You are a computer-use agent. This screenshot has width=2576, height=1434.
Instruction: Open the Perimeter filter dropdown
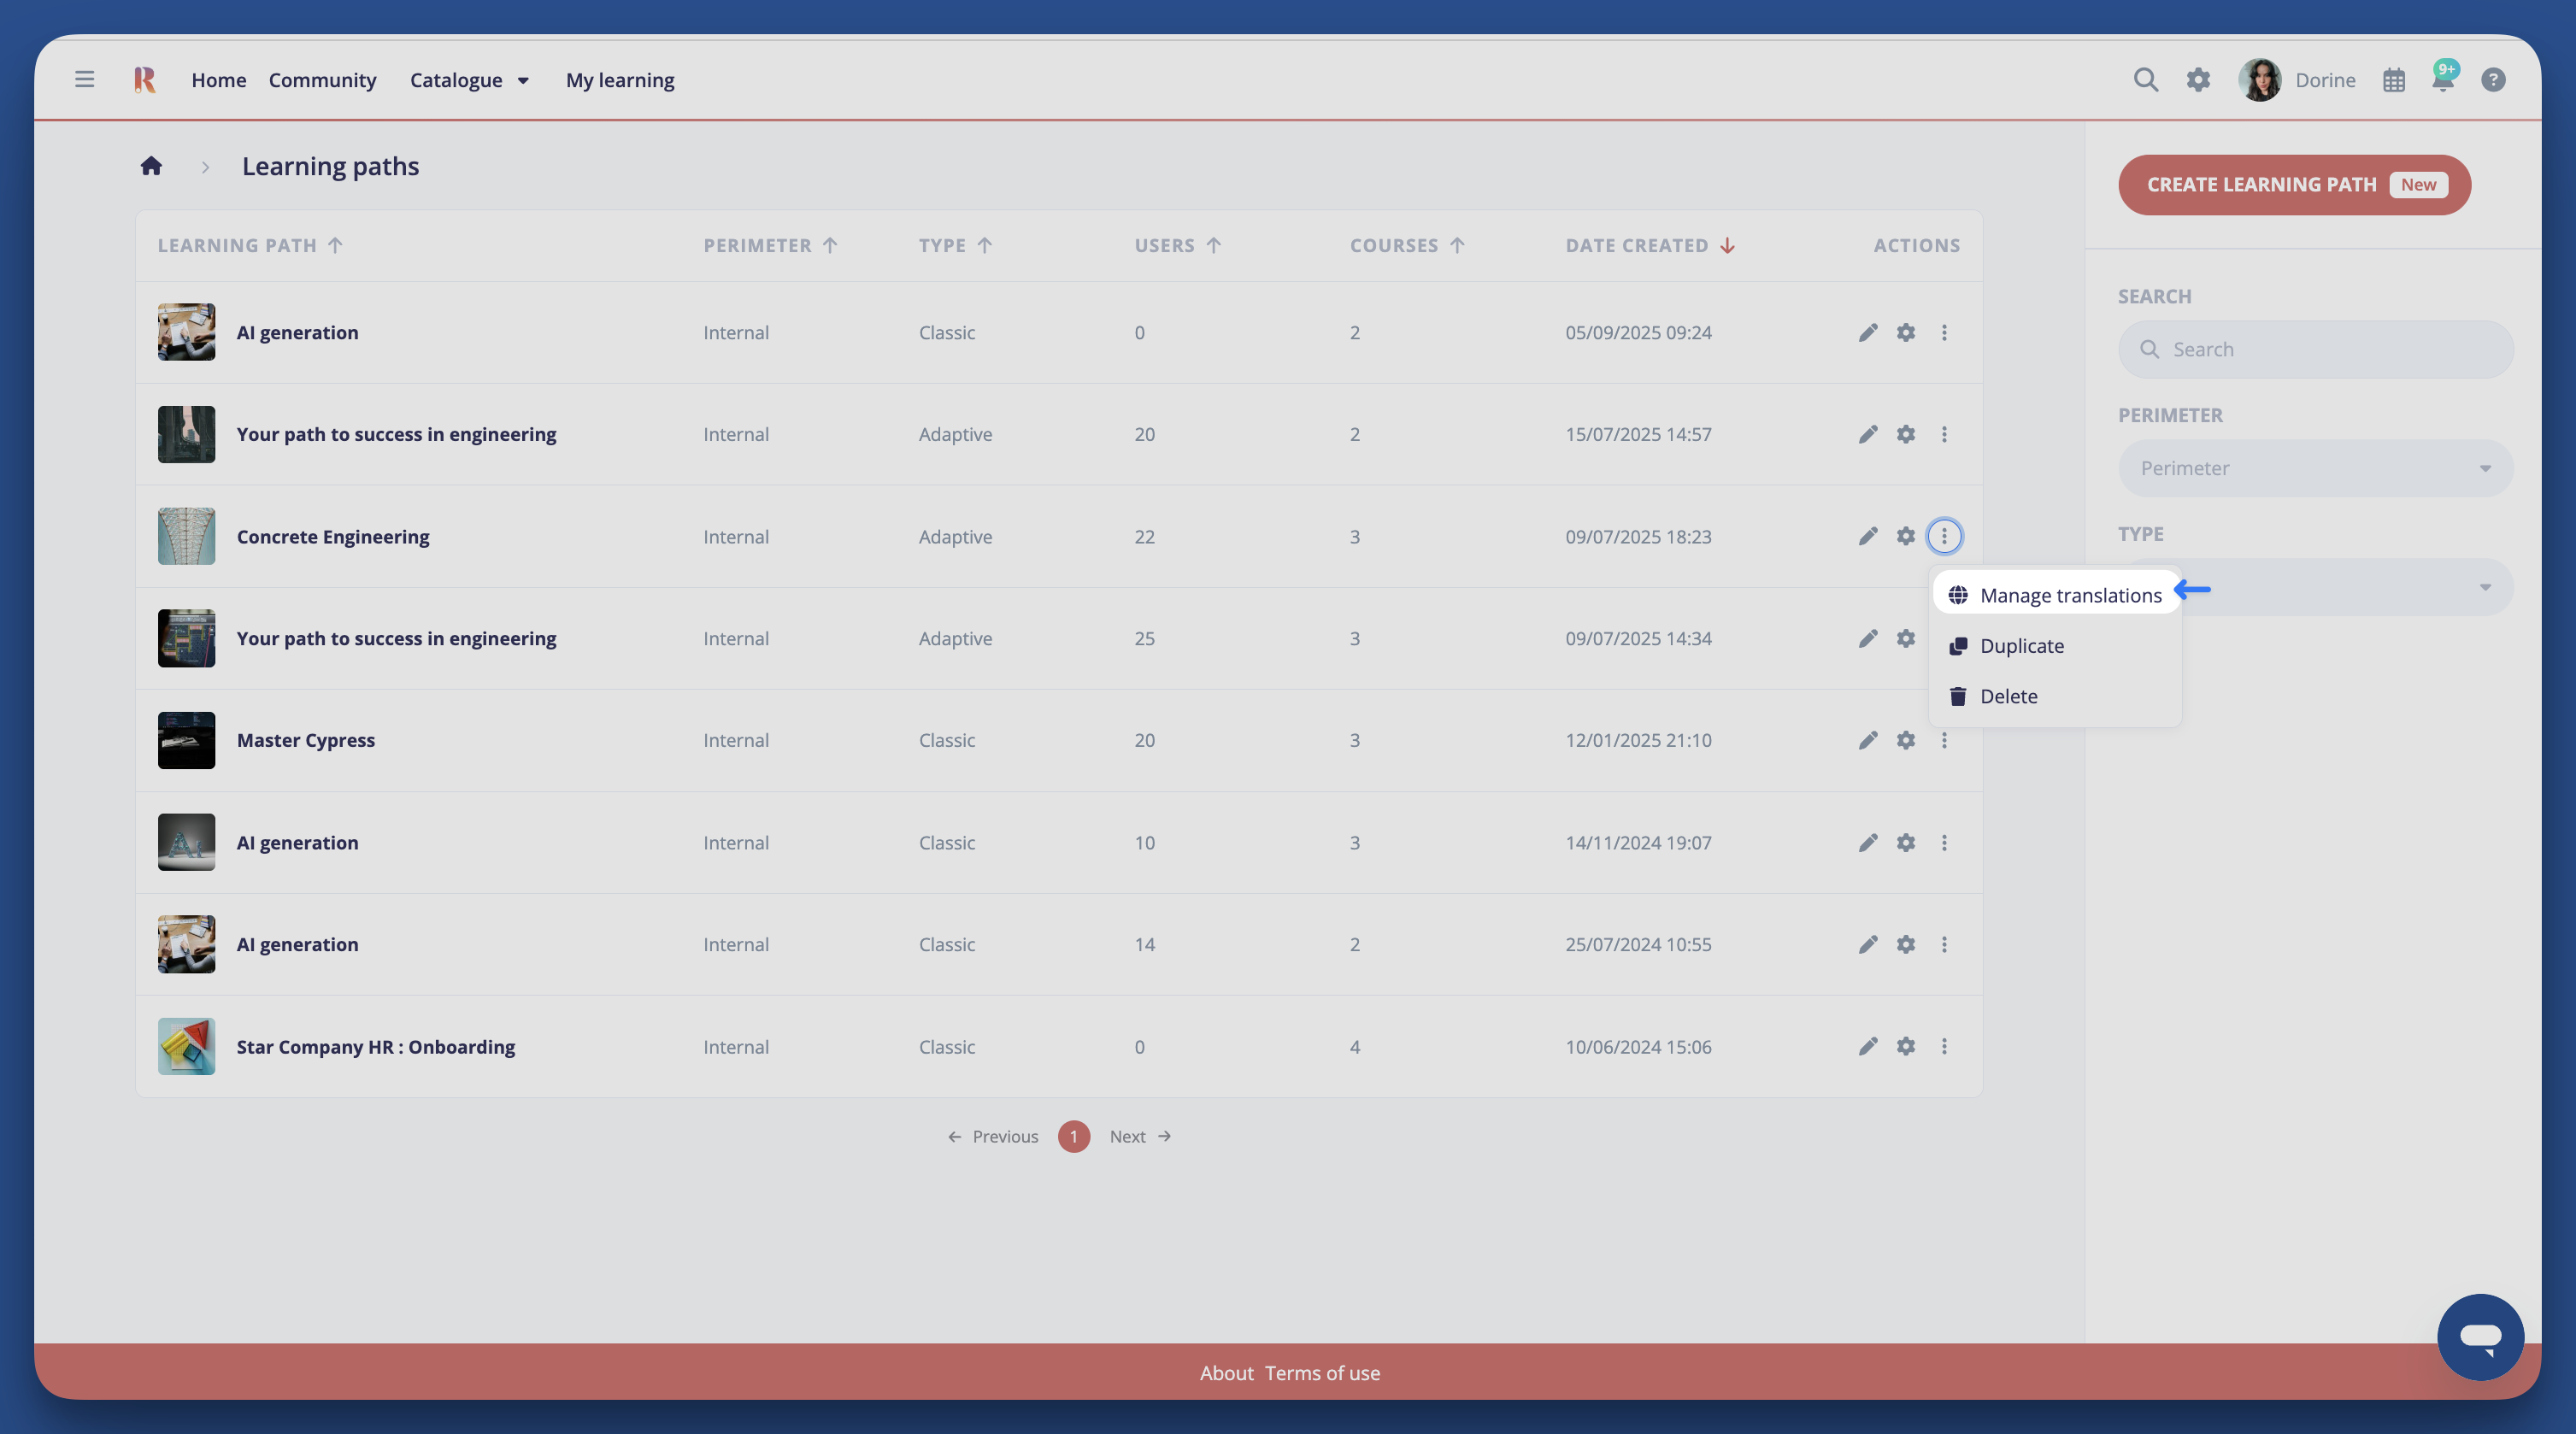point(2314,468)
